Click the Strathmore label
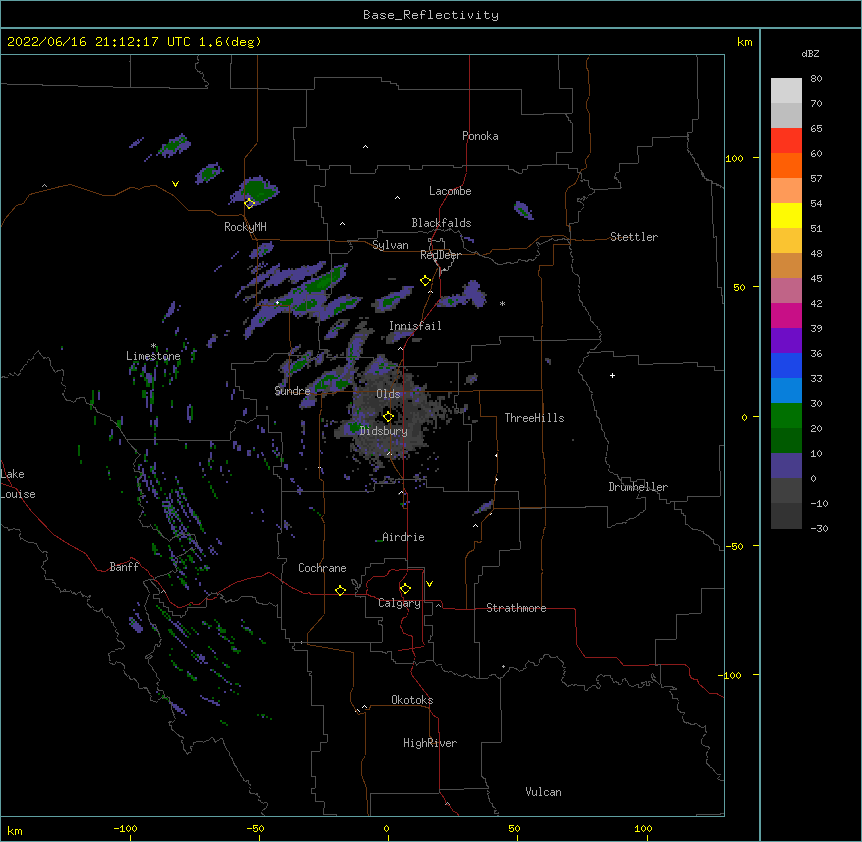The height and width of the screenshot is (842, 862). 516,608
